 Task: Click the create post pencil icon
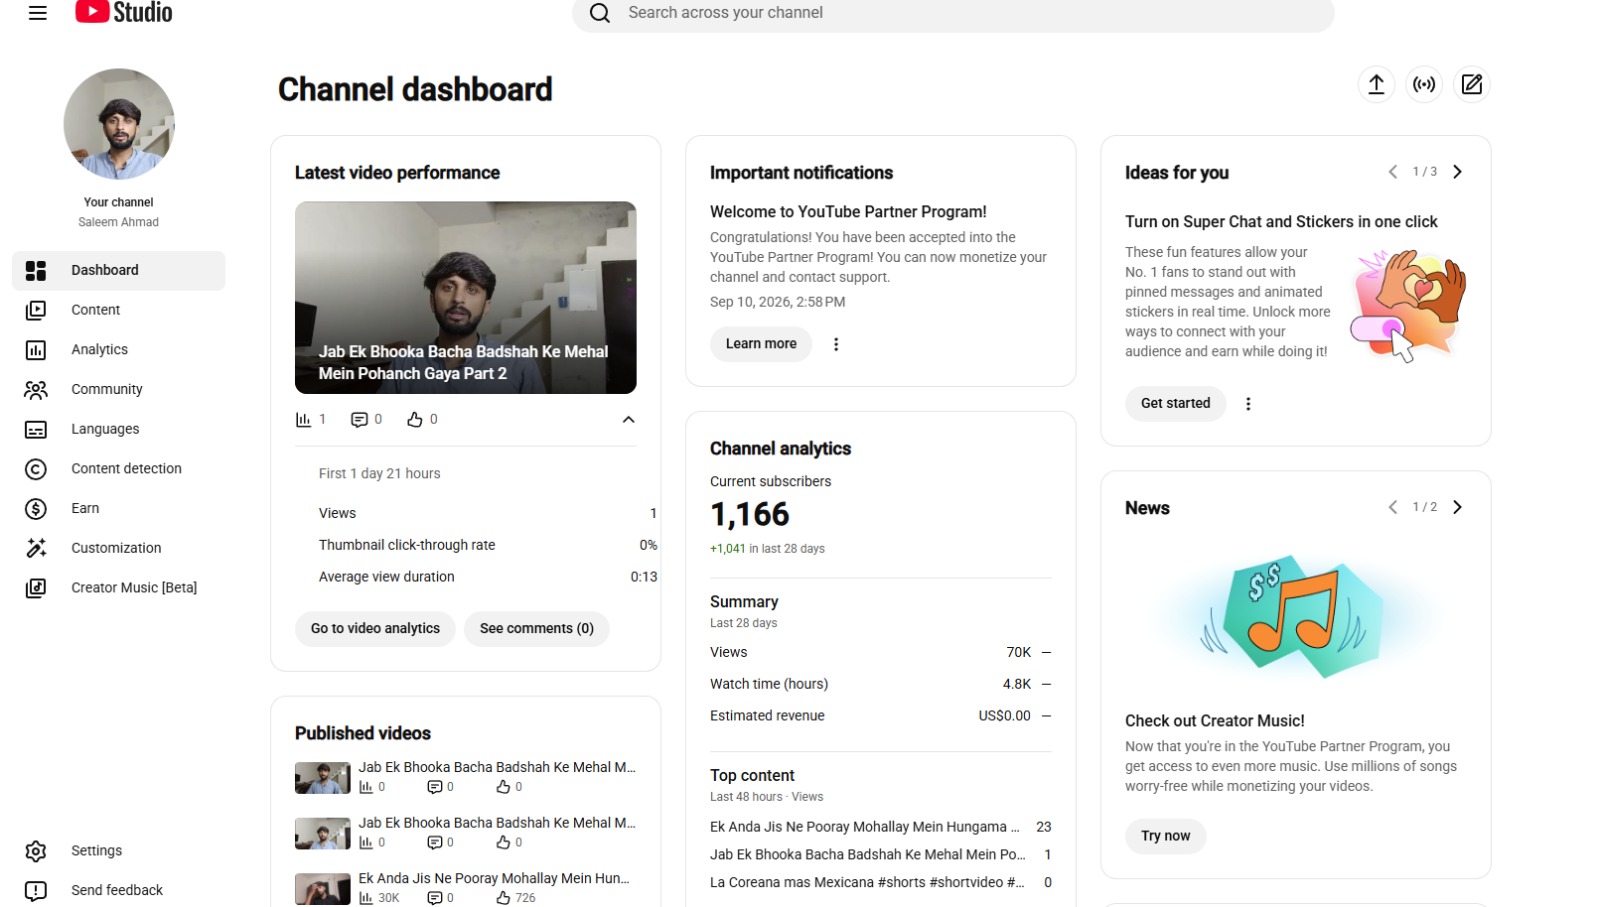point(1472,85)
